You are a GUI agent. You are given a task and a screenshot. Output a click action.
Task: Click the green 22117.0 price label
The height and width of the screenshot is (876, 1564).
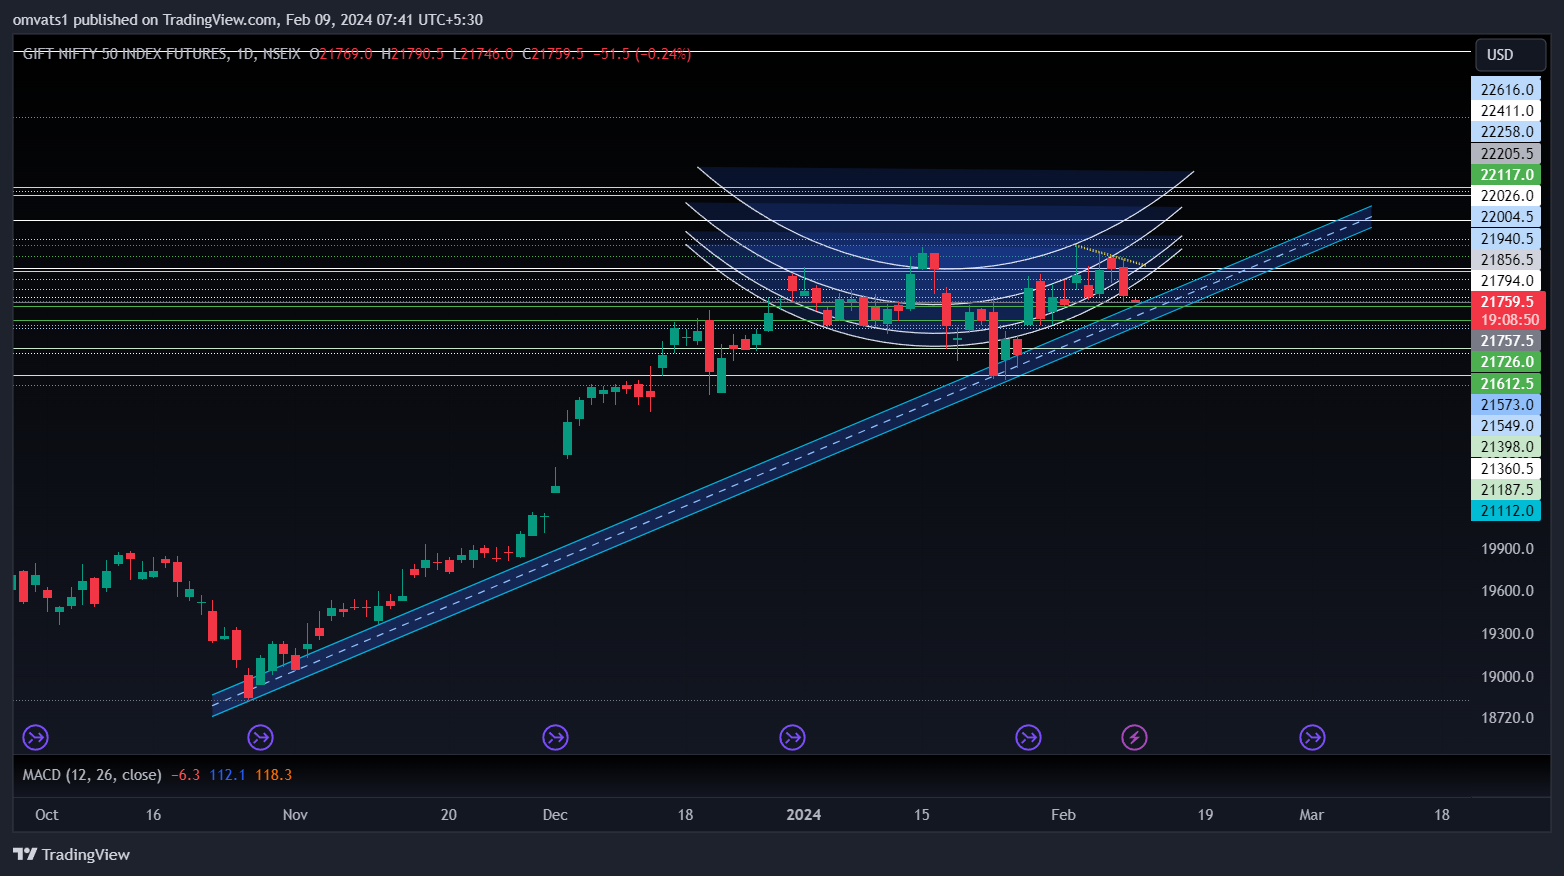pos(1506,175)
